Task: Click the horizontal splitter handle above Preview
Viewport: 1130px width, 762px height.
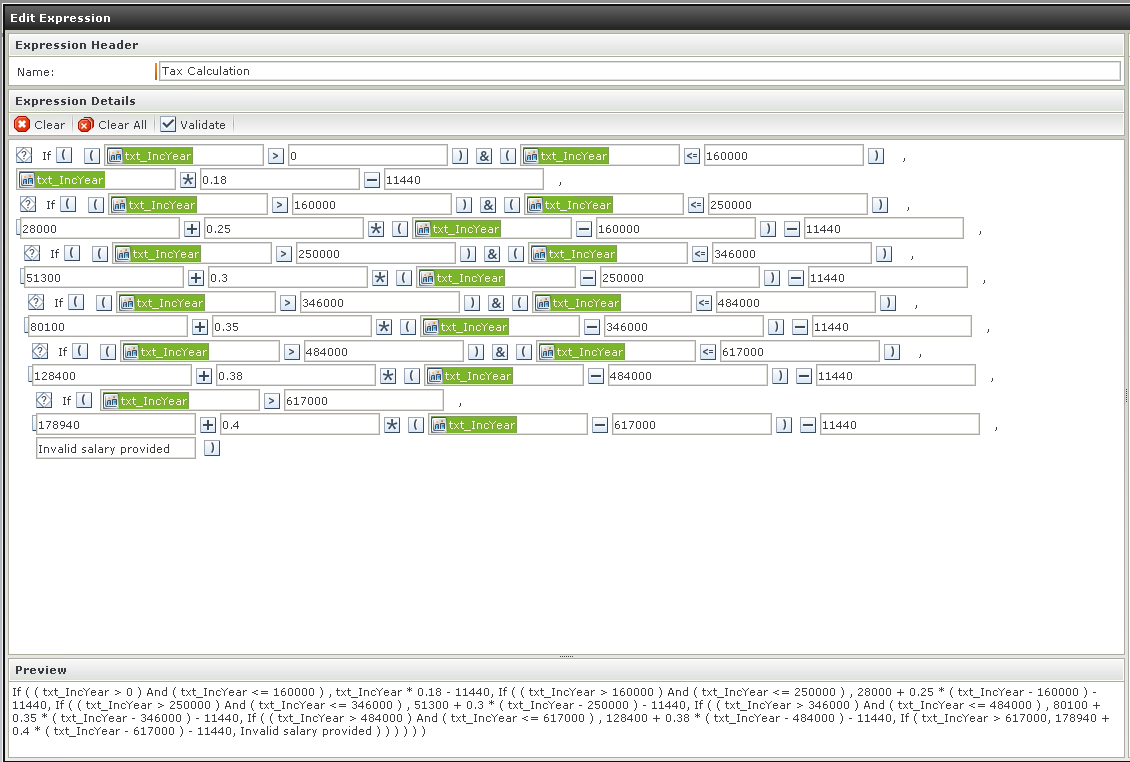Action: [x=566, y=657]
